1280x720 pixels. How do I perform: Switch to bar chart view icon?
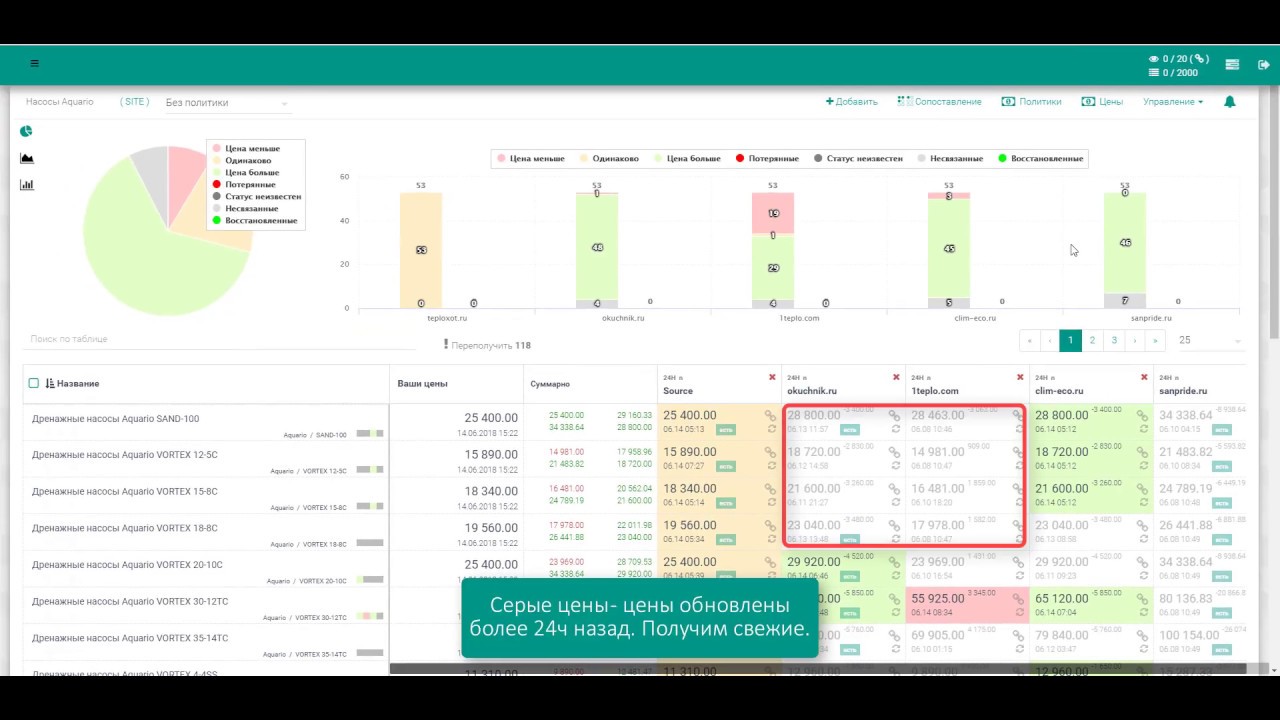pyautogui.click(x=27, y=184)
